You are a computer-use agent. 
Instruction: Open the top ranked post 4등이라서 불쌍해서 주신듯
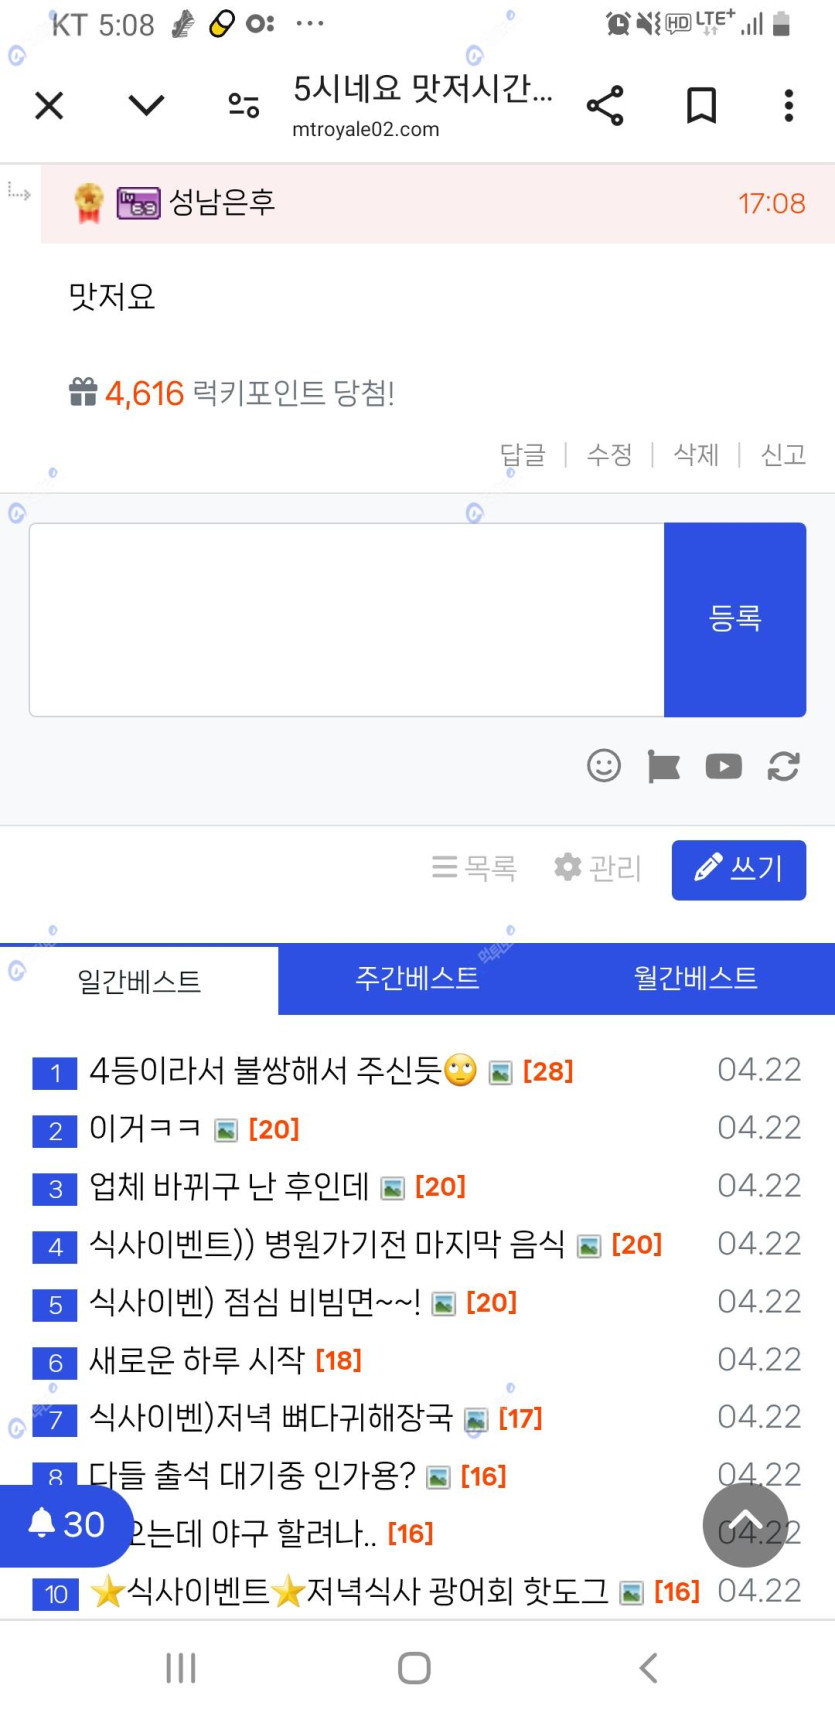point(284,1071)
